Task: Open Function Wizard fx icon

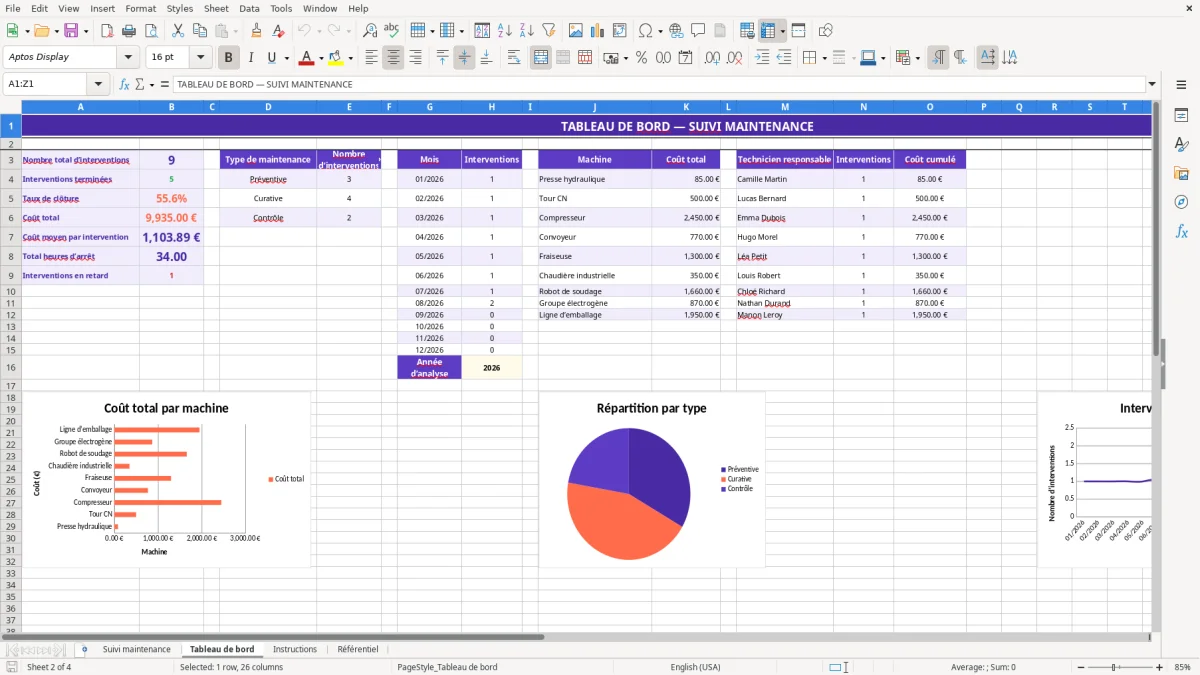Action: [x=124, y=85]
